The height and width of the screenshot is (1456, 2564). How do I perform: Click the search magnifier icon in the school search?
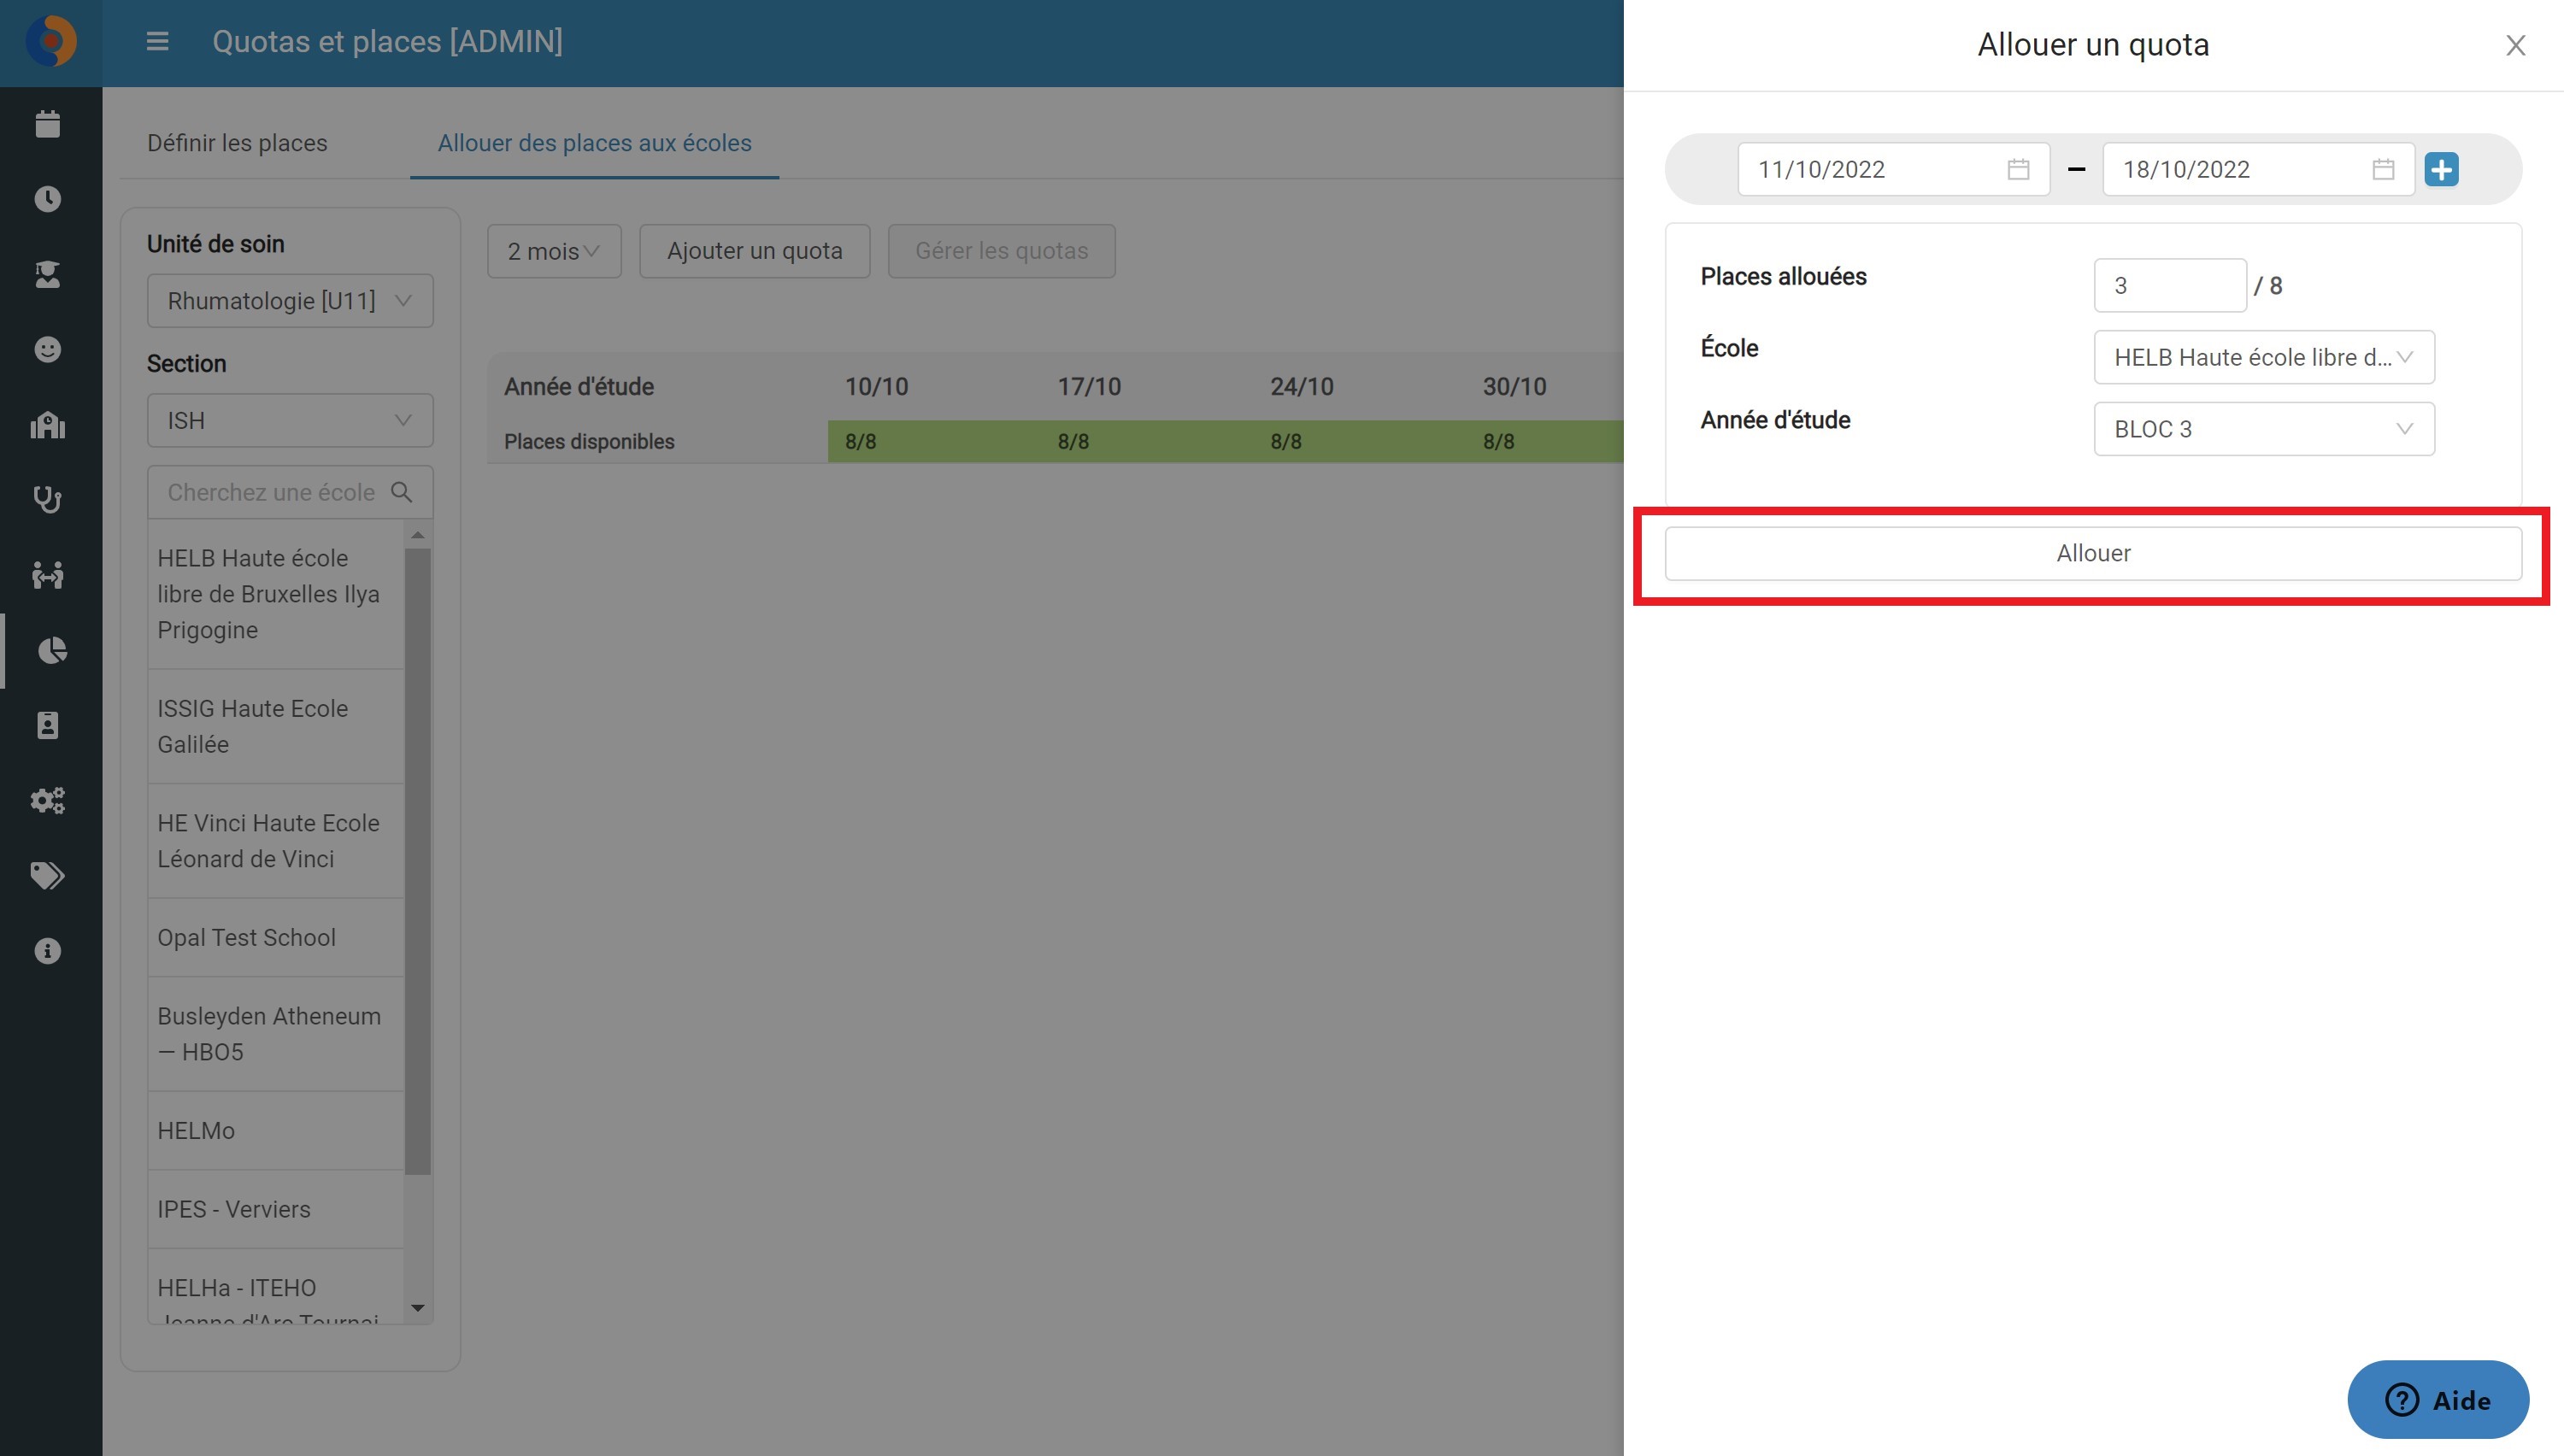pyautogui.click(x=402, y=492)
